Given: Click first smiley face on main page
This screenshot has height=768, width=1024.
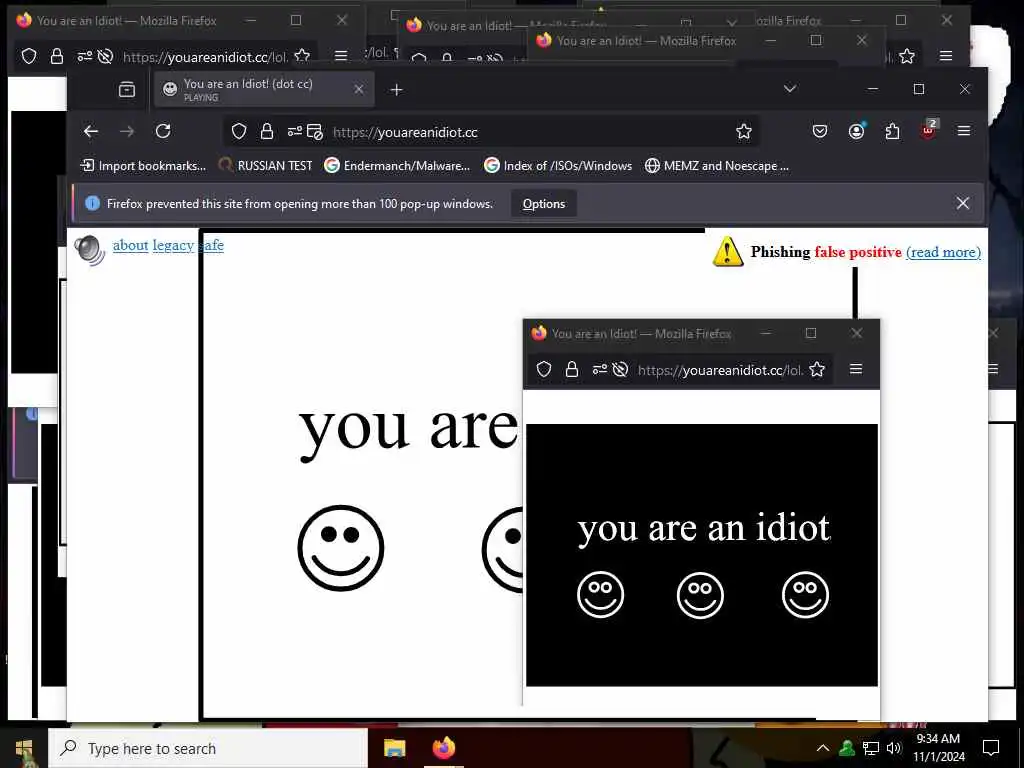Looking at the screenshot, I should (340, 548).
